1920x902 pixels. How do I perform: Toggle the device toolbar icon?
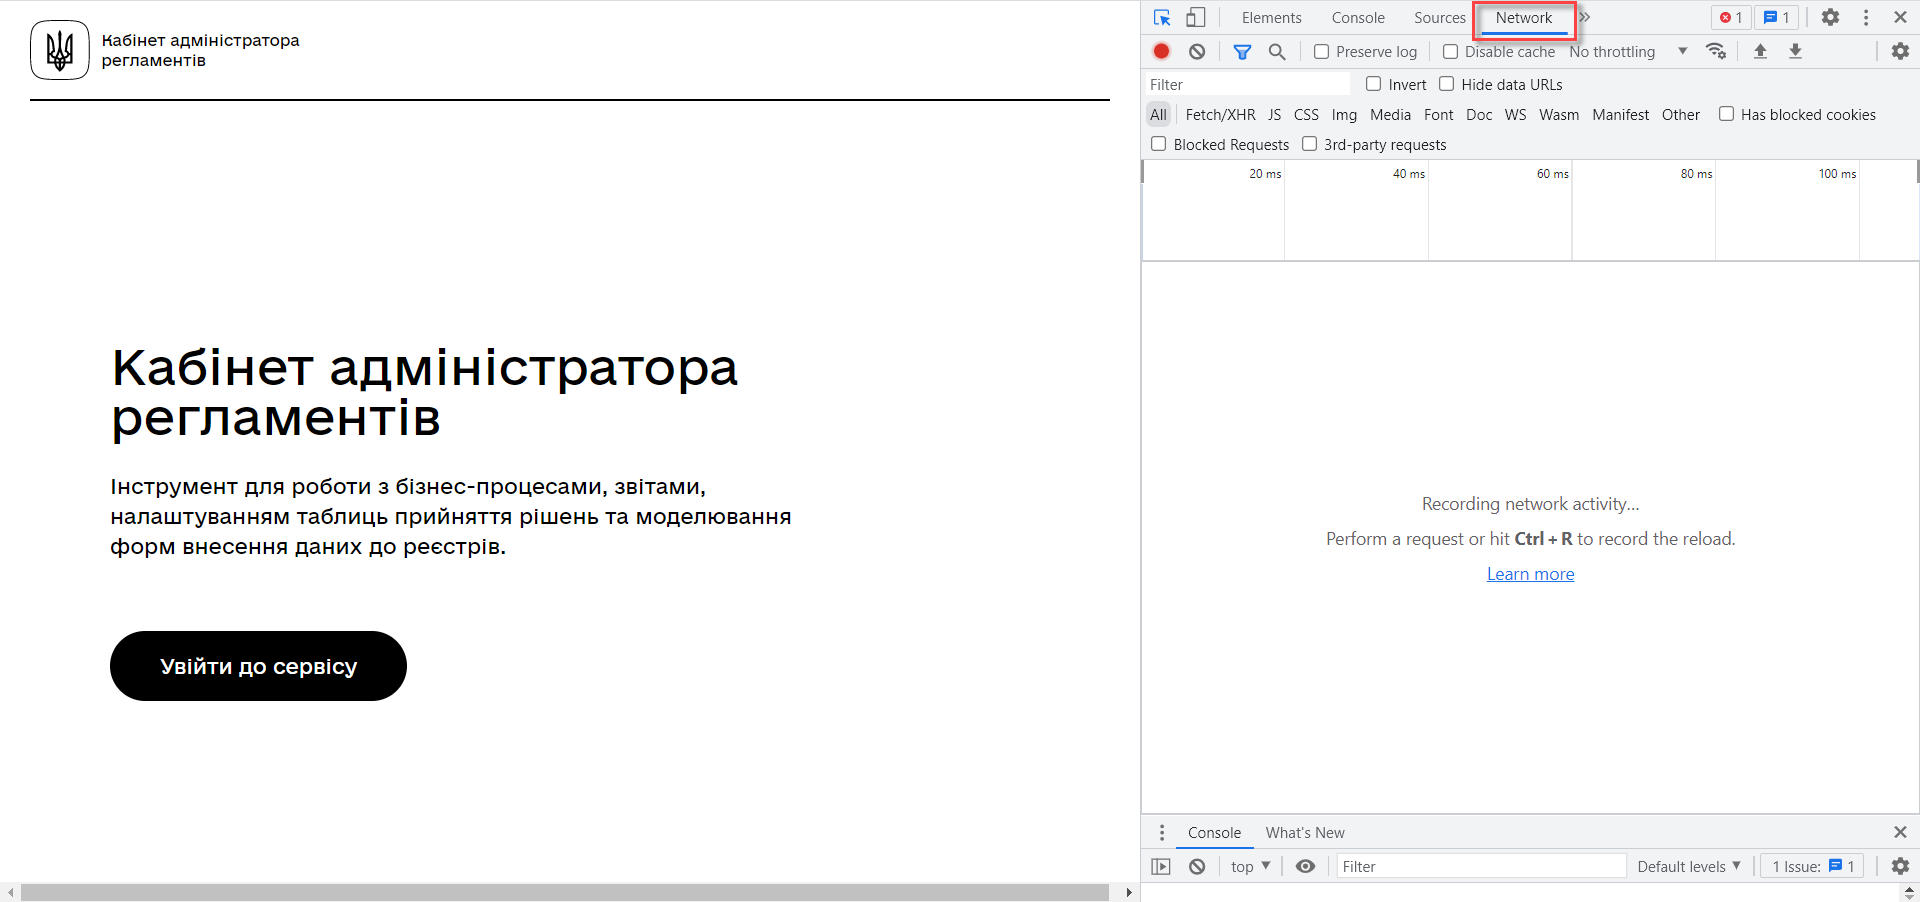coord(1196,18)
